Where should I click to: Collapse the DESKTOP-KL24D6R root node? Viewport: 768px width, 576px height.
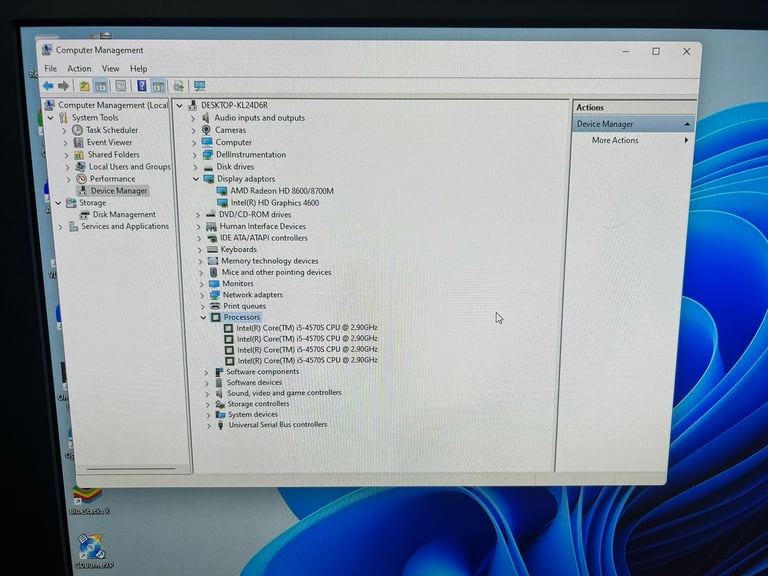click(180, 105)
